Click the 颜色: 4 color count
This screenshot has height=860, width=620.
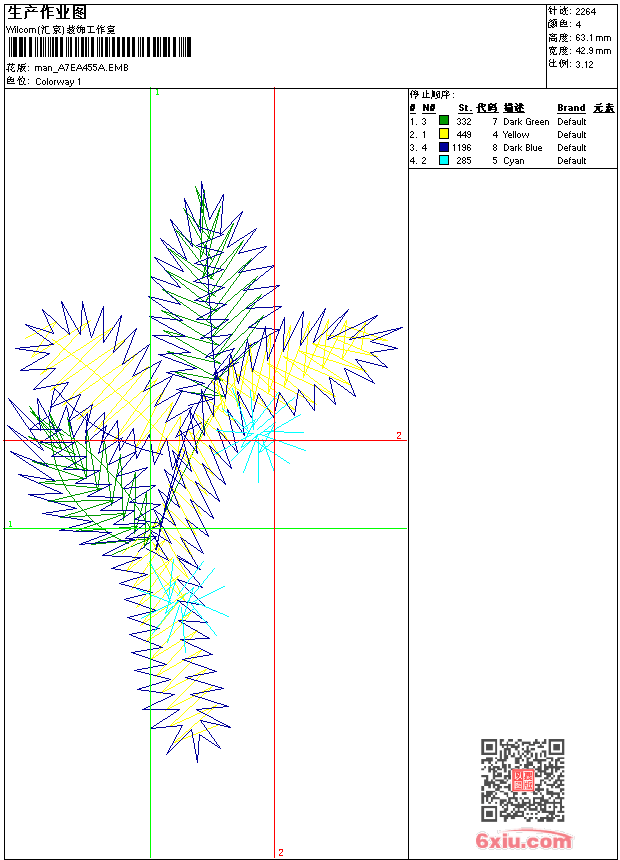[x=565, y=25]
